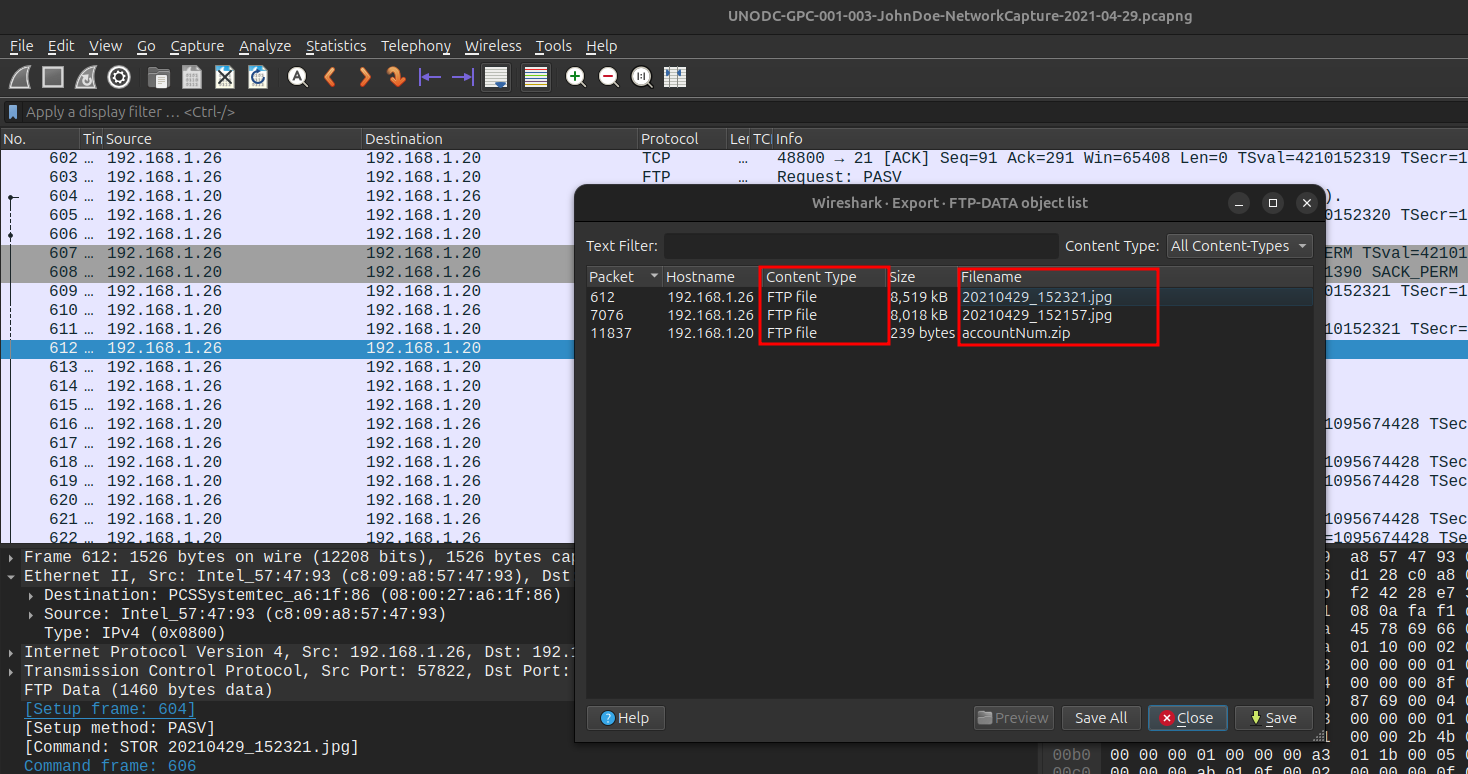Image resolution: width=1468 pixels, height=774 pixels.
Task: Jump to the first packet
Action: tap(430, 77)
